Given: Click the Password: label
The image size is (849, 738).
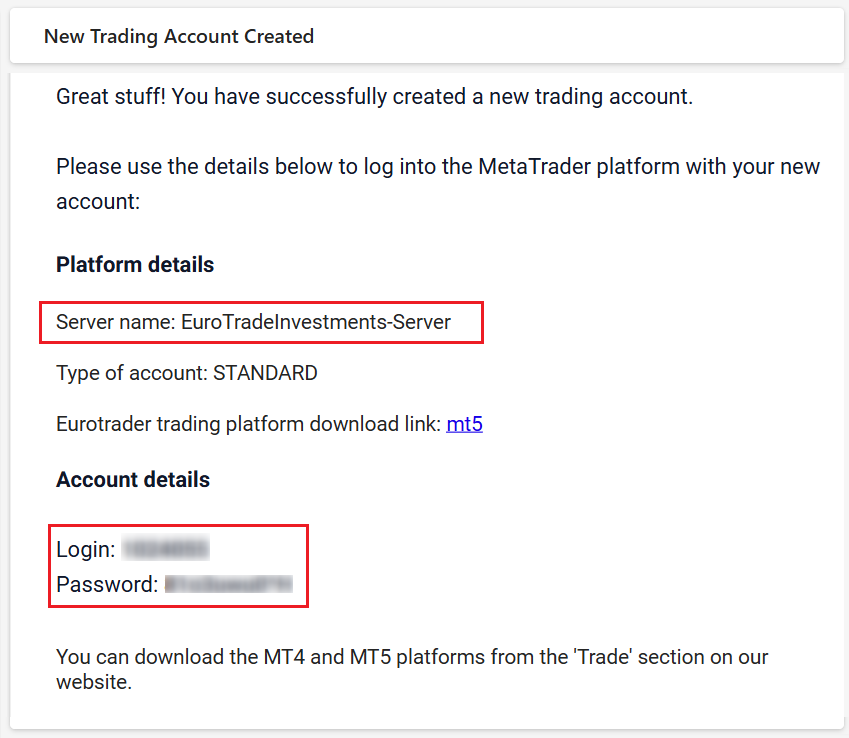Looking at the screenshot, I should (x=107, y=584).
